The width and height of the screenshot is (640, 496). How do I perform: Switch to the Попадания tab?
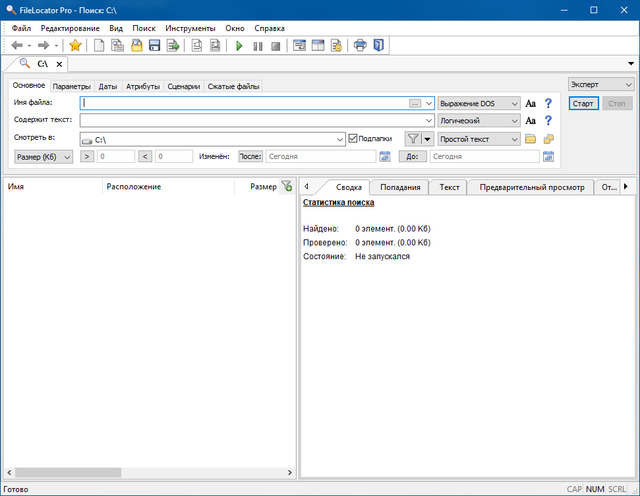click(x=400, y=187)
